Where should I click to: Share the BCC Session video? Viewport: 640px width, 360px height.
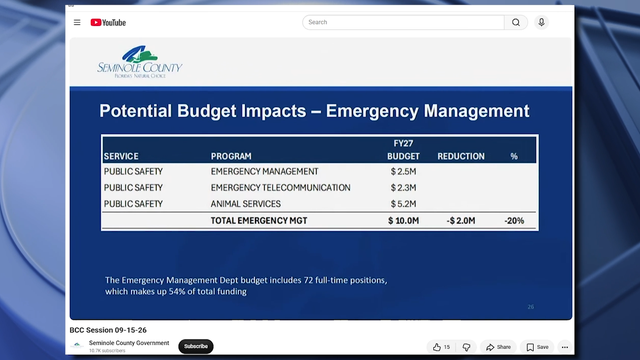(x=498, y=347)
